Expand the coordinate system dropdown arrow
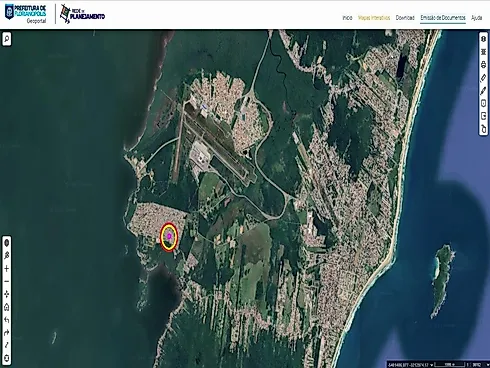490x368 pixels. click(x=432, y=364)
